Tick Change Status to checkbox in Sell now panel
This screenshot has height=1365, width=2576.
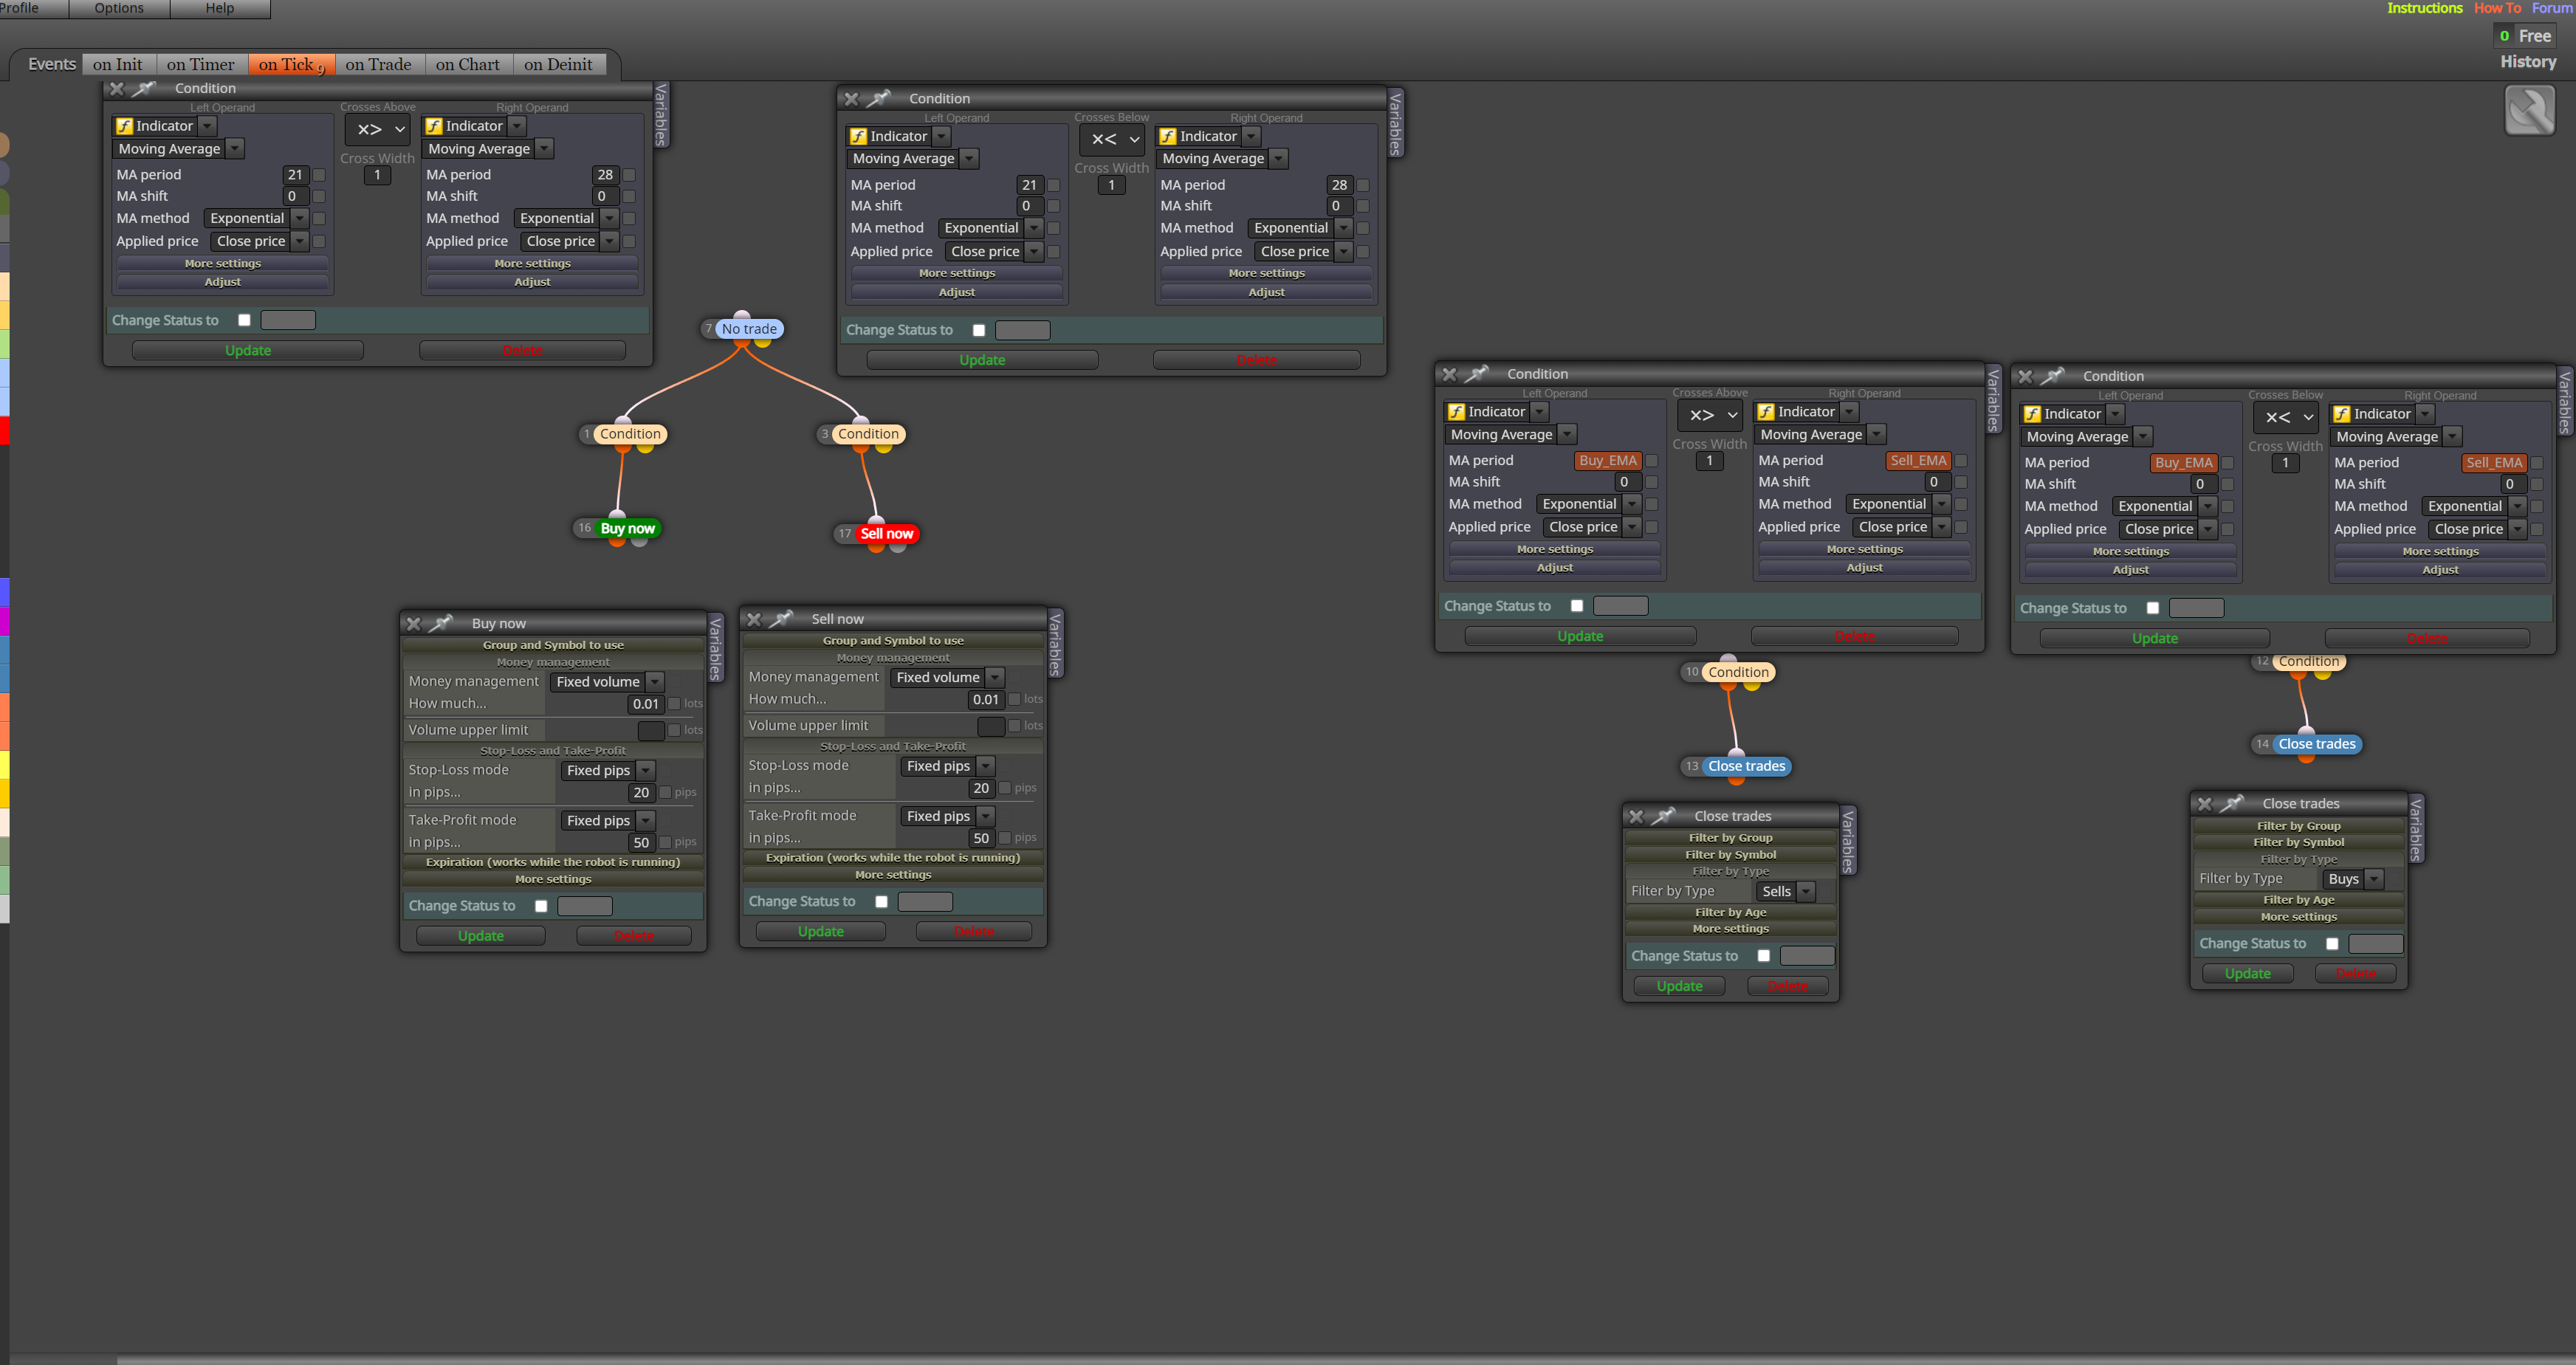[881, 901]
